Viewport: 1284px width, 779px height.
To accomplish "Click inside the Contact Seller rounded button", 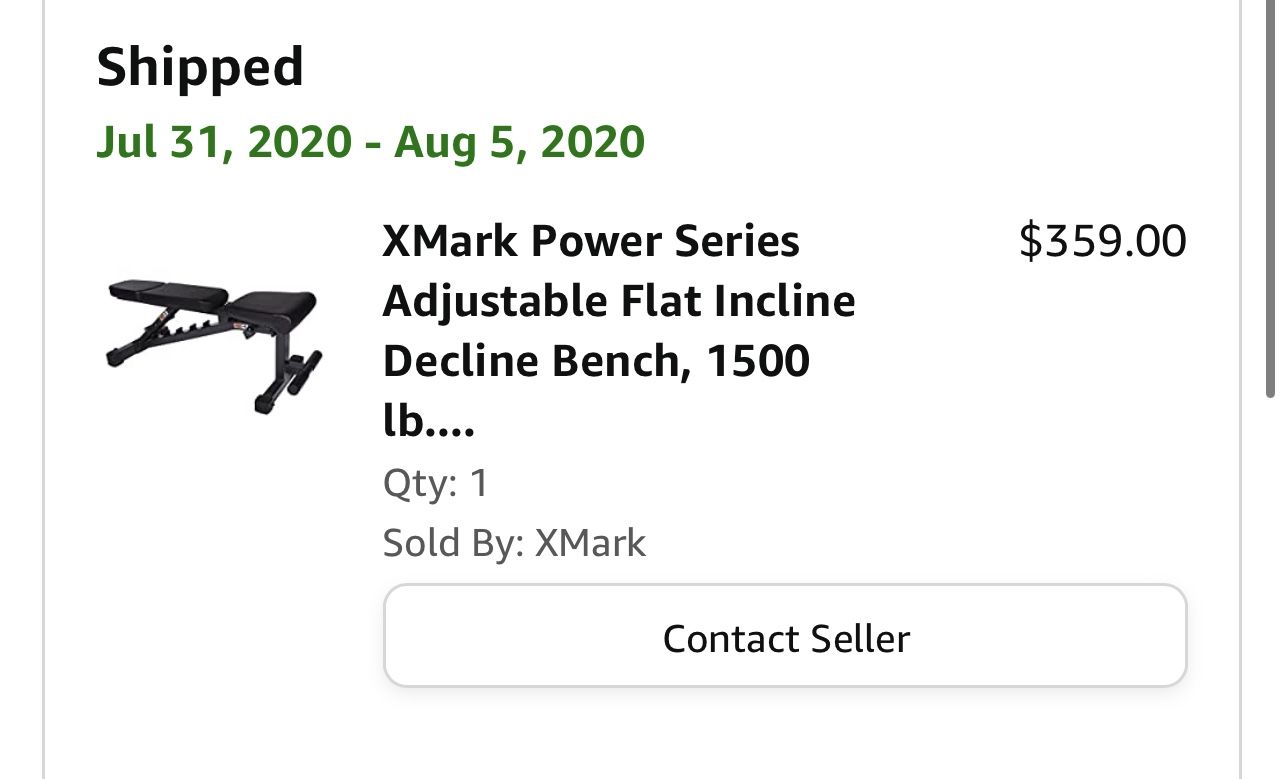I will 785,636.
